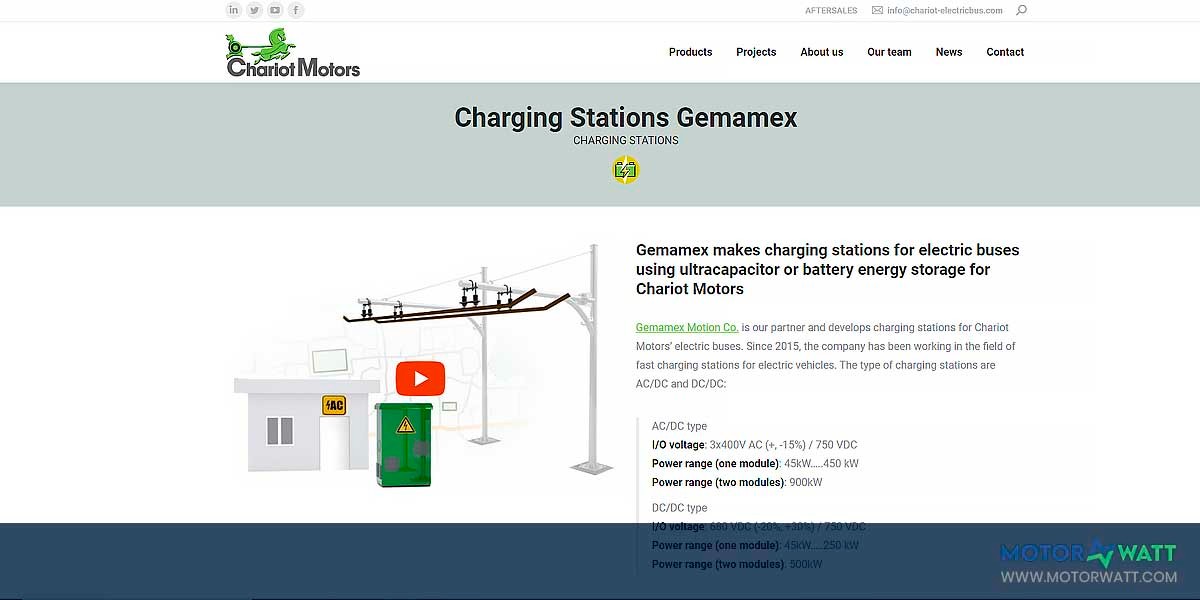The height and width of the screenshot is (600, 1200).
Task: Open the Contact page
Action: pos(1005,52)
